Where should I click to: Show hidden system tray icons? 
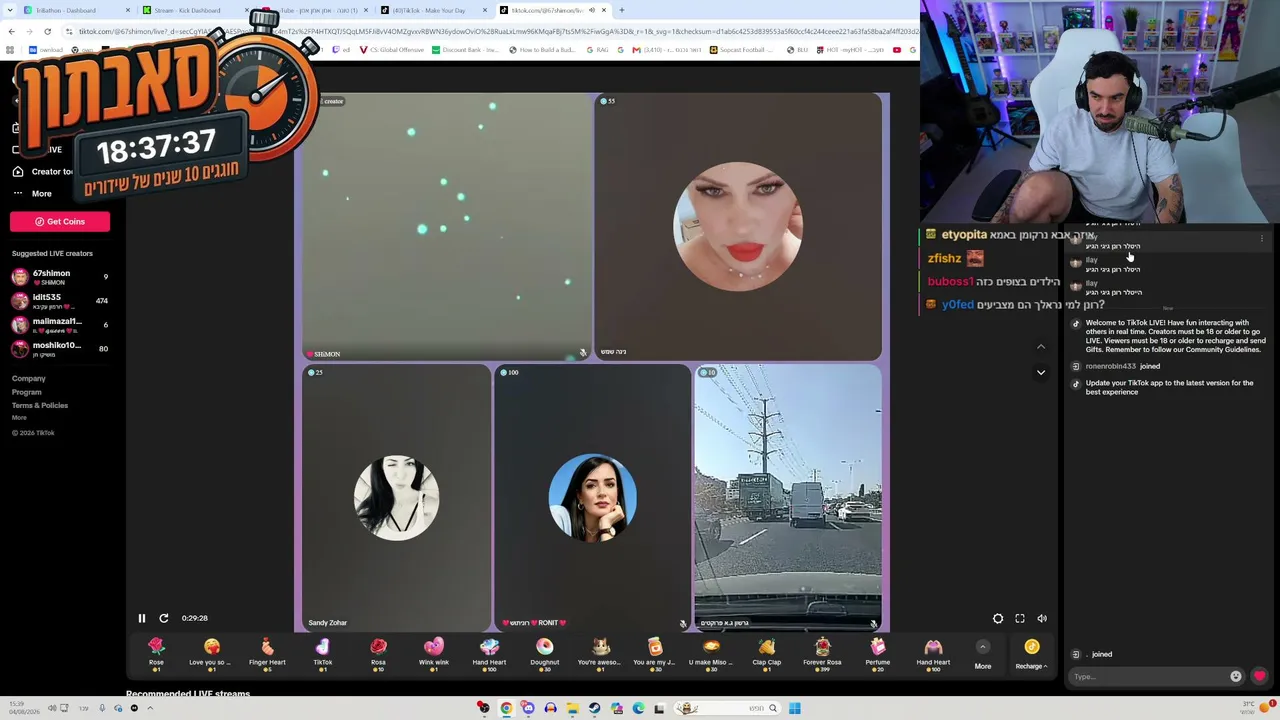pyautogui.click(x=150, y=708)
